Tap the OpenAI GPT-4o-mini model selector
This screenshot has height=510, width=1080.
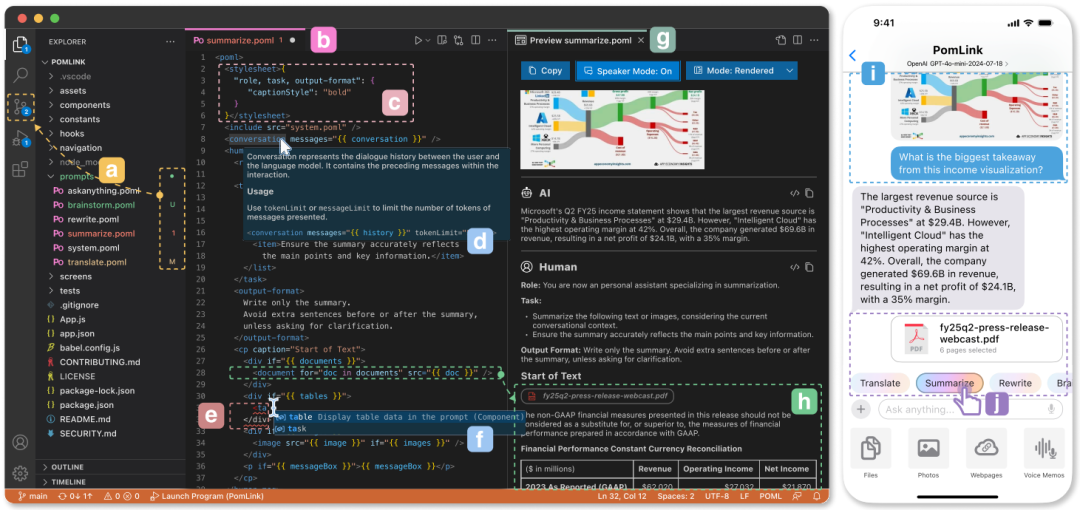957,63
